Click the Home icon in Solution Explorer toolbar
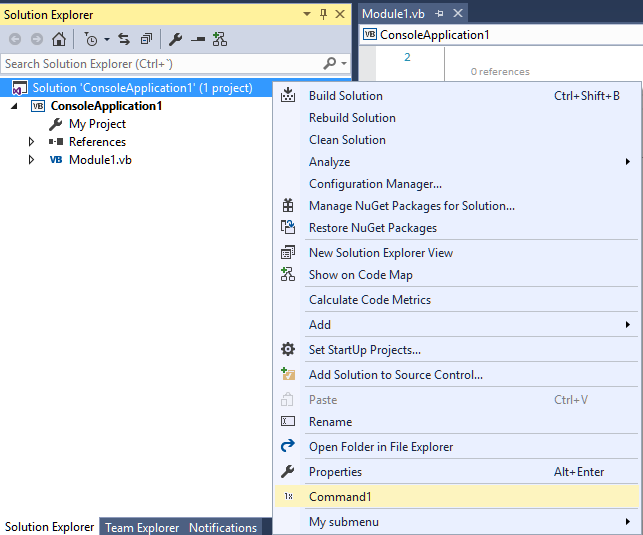Image resolution: width=643 pixels, height=535 pixels. [59, 39]
